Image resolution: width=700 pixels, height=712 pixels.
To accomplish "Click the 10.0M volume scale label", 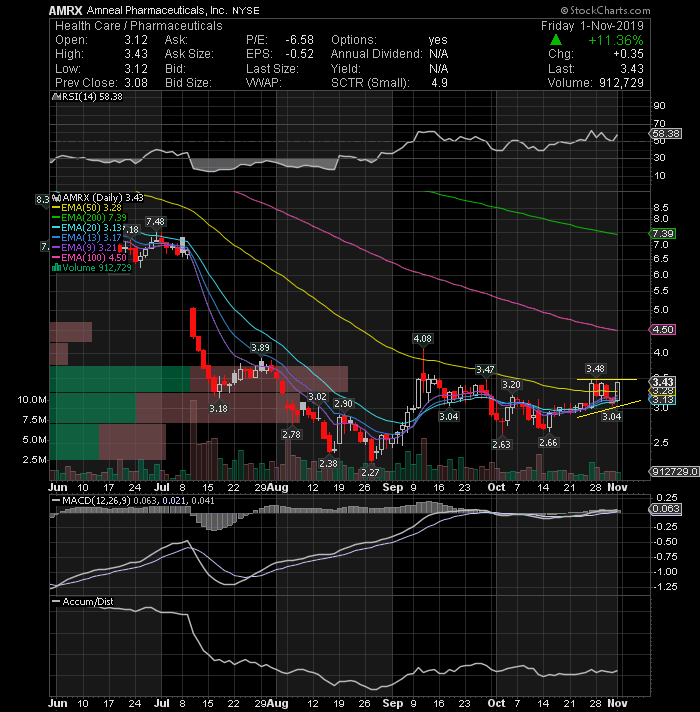I will click(x=32, y=400).
